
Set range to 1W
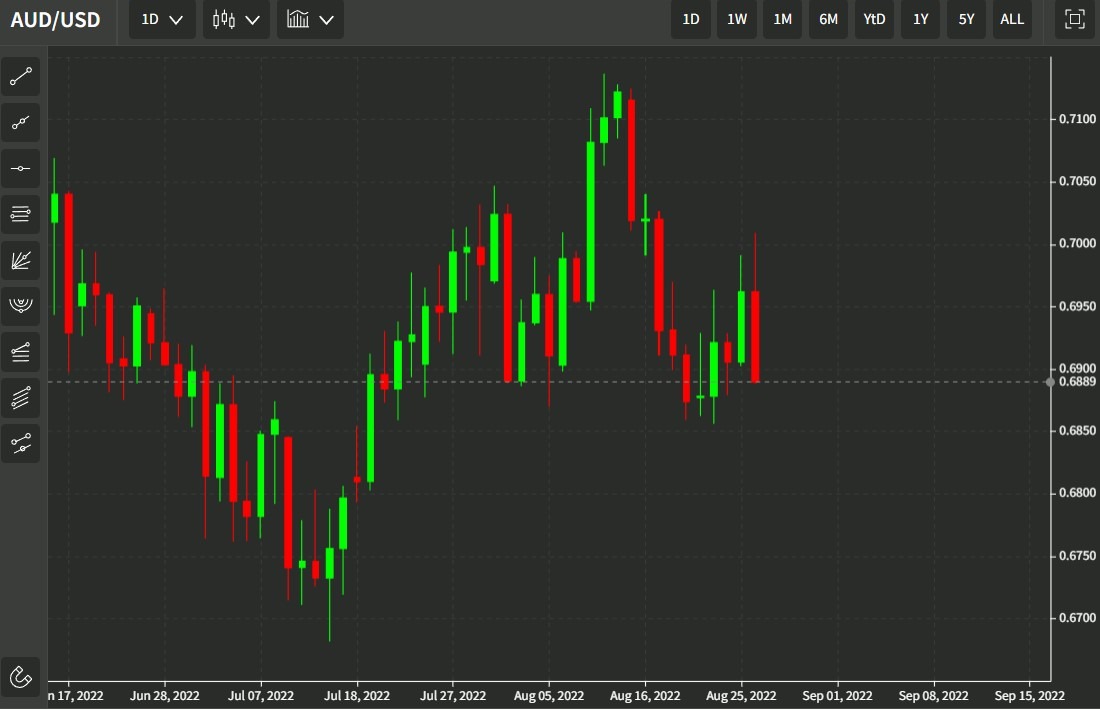[737, 20]
